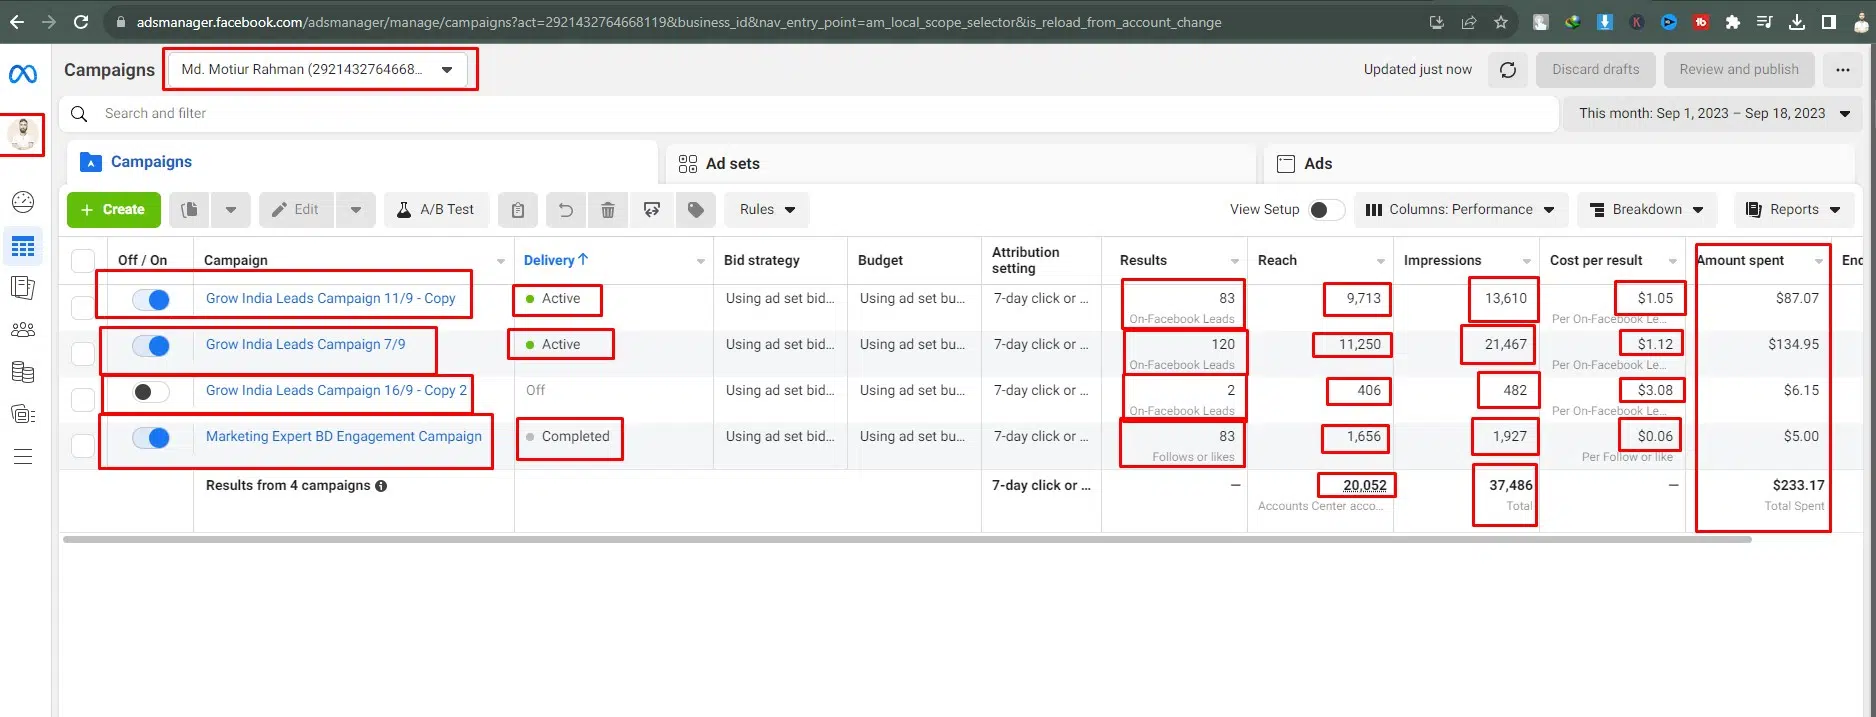The height and width of the screenshot is (717, 1876).
Task: Open Marketing Expert BD Engagement Campaign link
Action: point(343,437)
